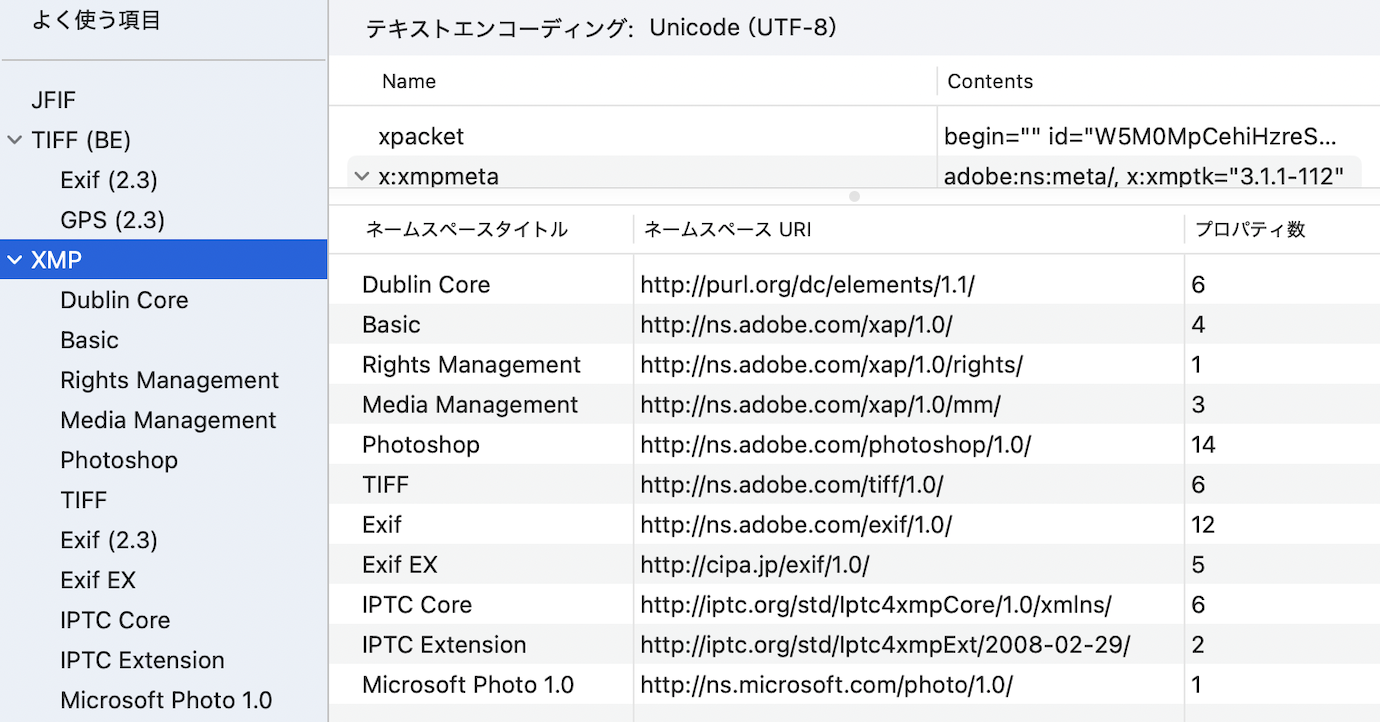This screenshot has width=1380, height=722.
Task: Sort by プロパティ数 column header
Action: click(x=1250, y=230)
